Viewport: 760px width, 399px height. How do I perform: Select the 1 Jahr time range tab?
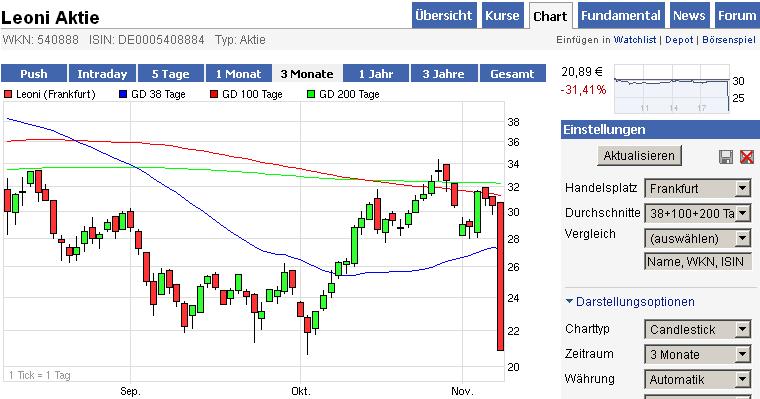(376, 74)
